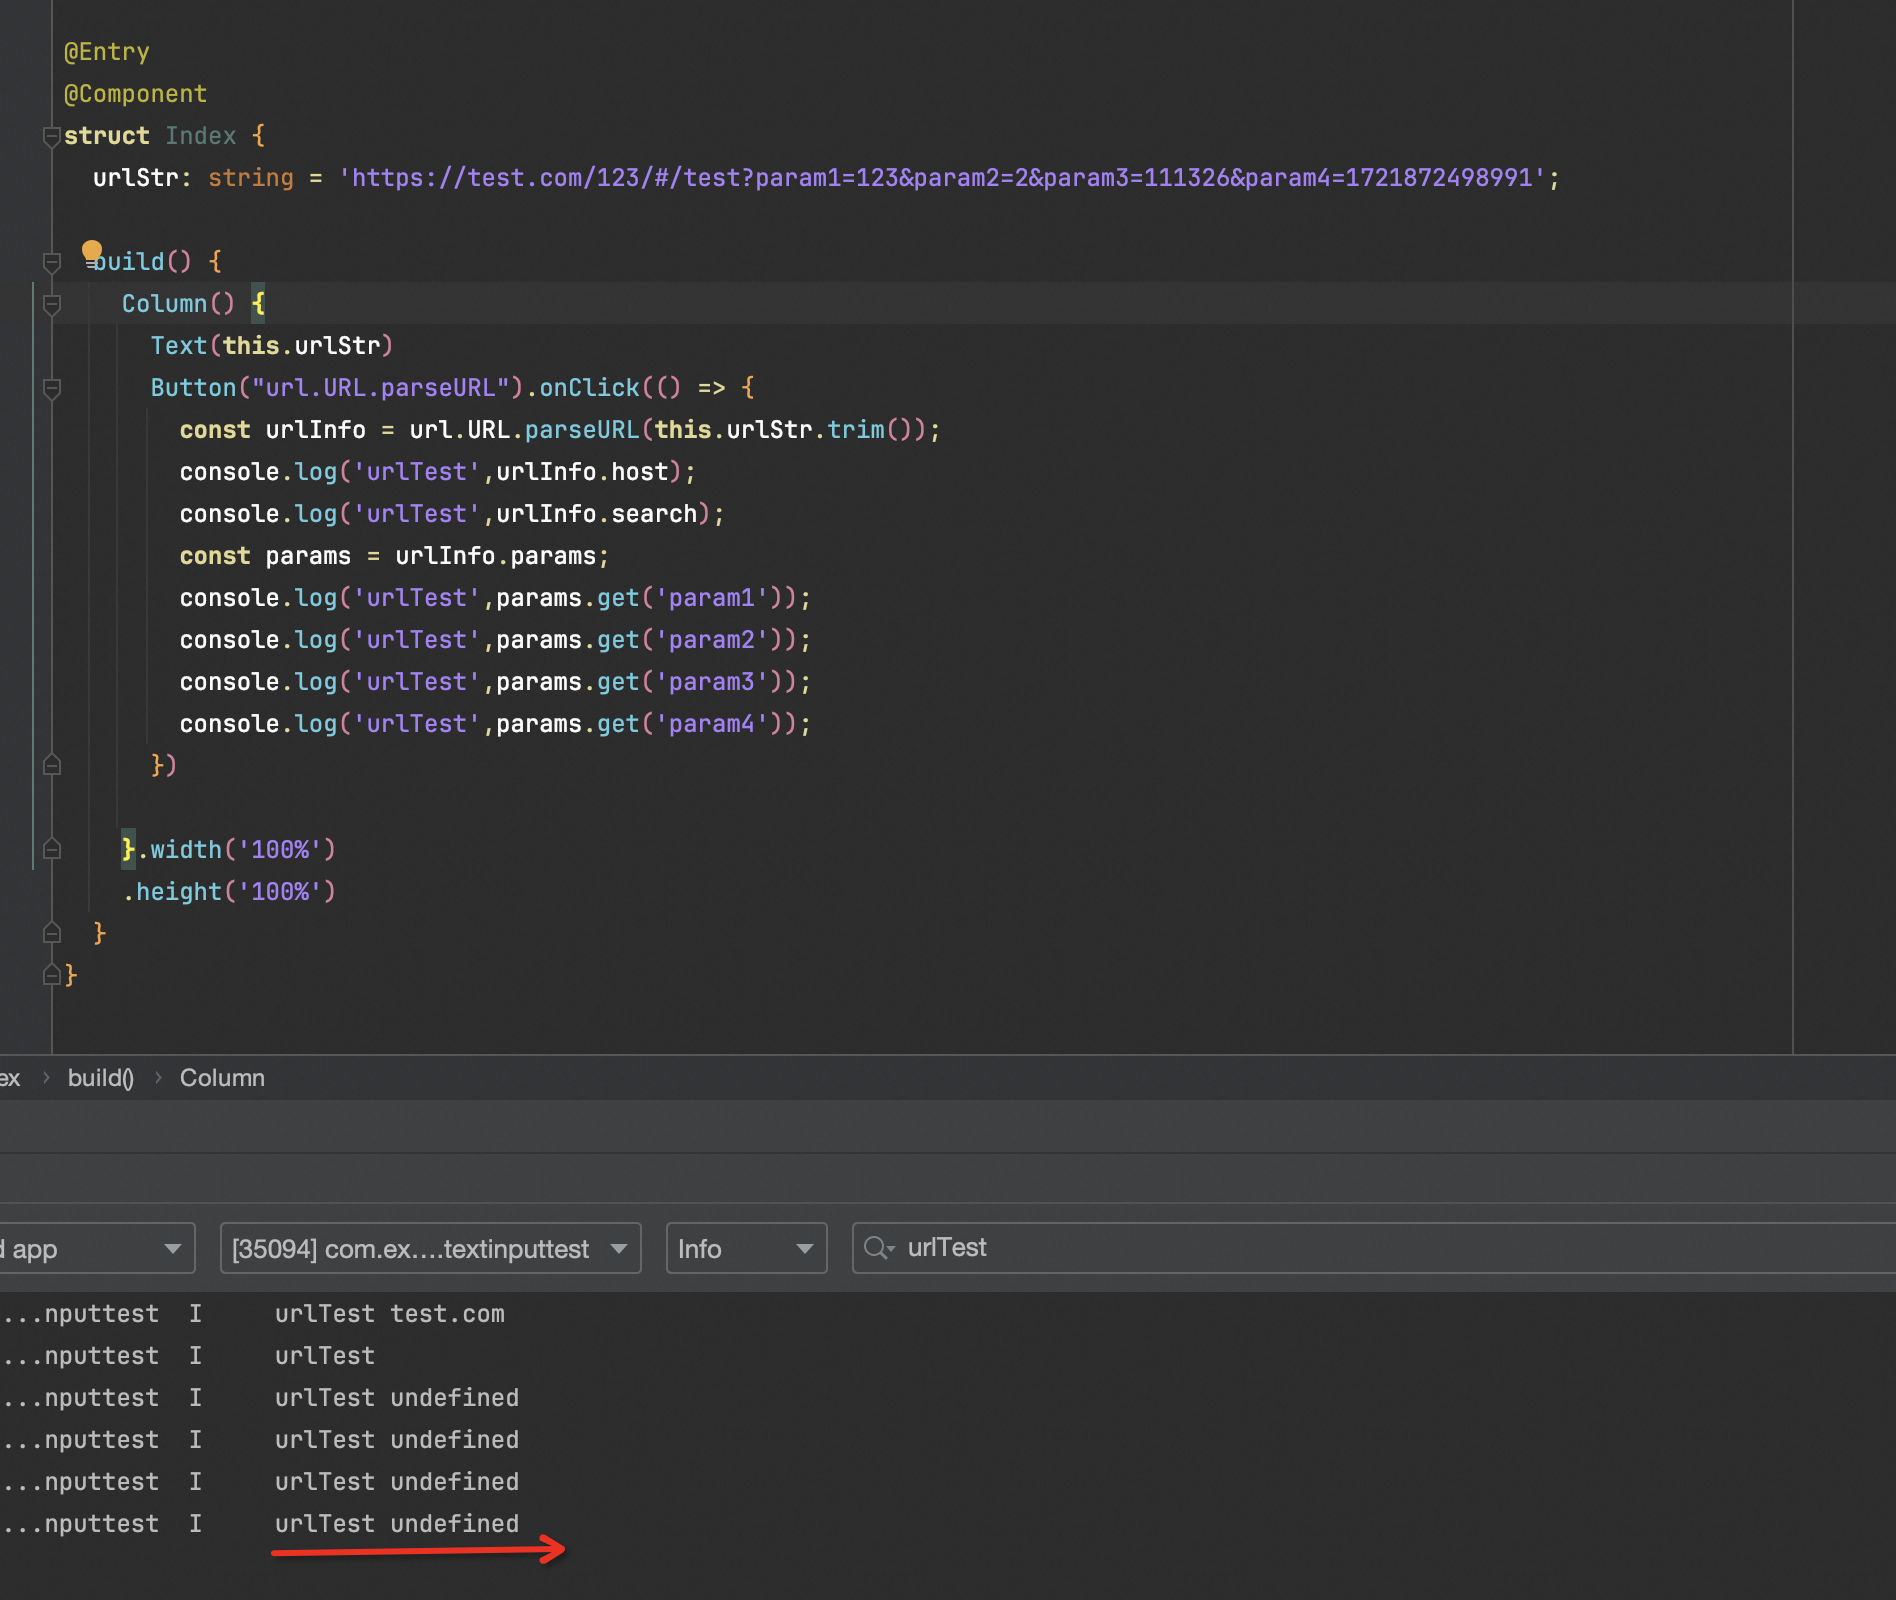Click the first 'urlTest undefined' log line
The height and width of the screenshot is (1600, 1896).
[397, 1398]
